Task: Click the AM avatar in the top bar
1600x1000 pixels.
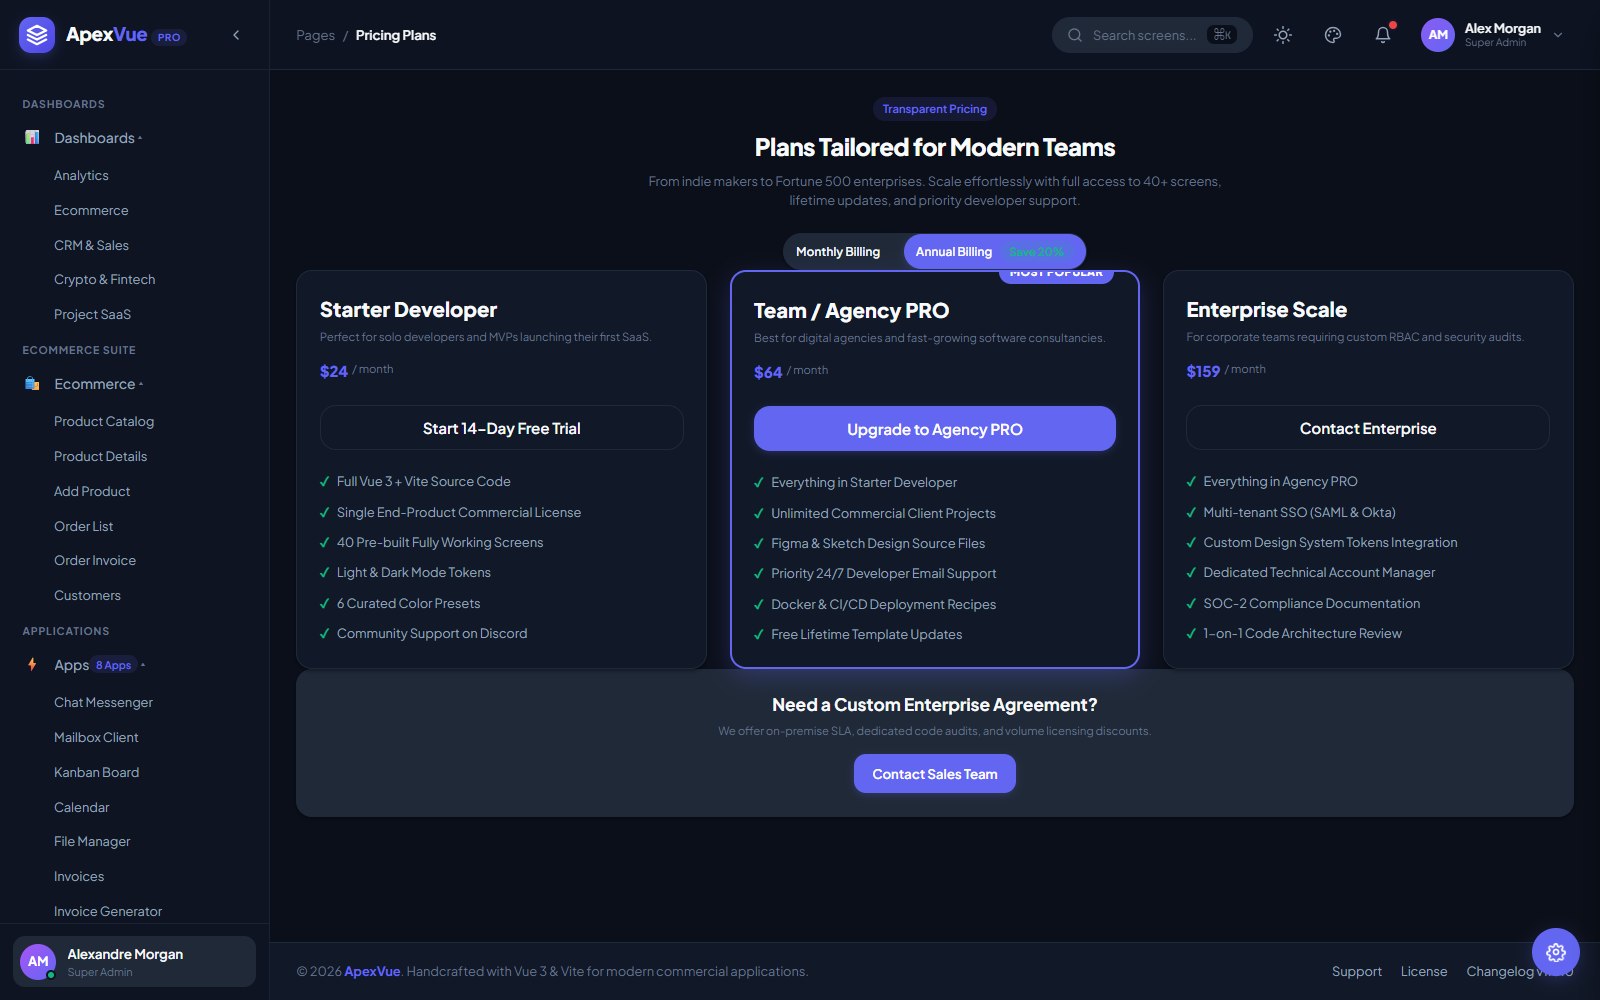Action: point(1438,35)
